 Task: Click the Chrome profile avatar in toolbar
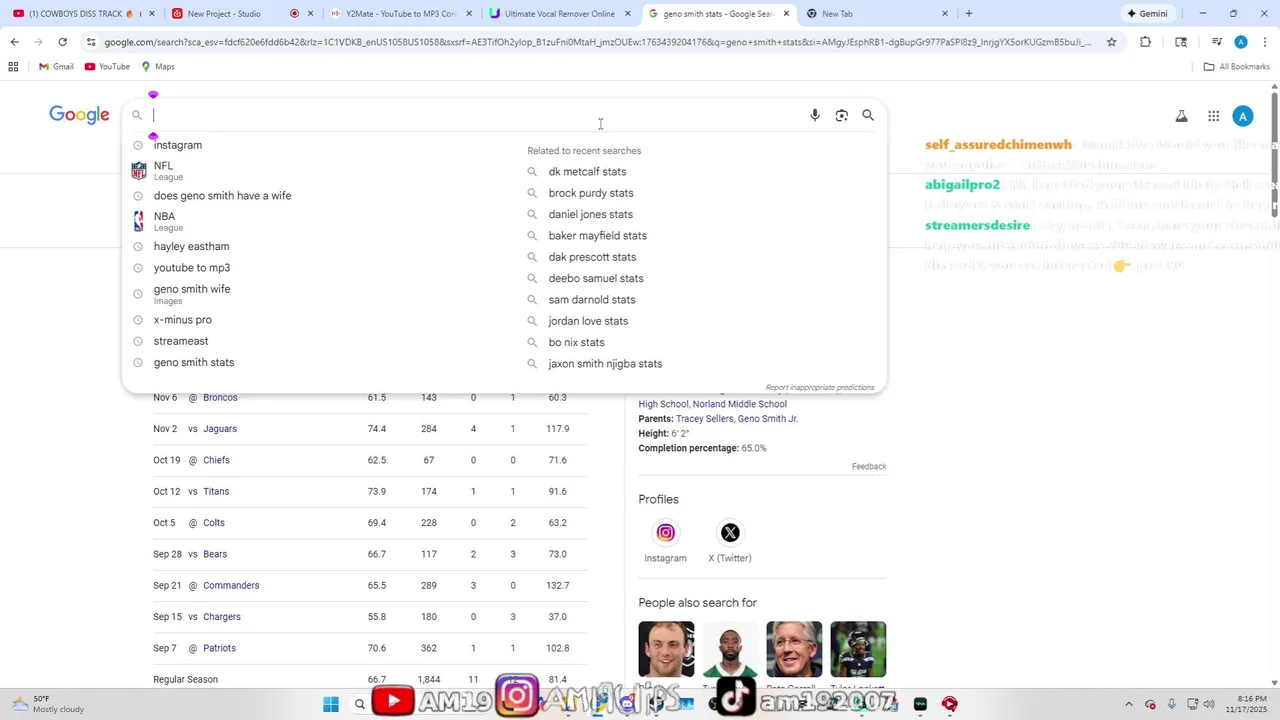click(x=1241, y=42)
